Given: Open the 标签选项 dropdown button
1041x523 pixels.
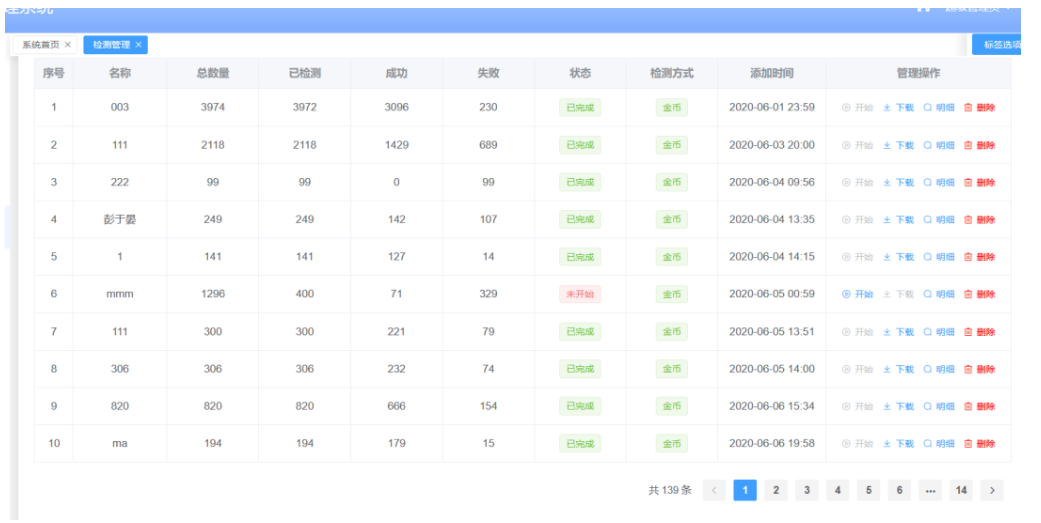Looking at the screenshot, I should click(x=1002, y=45).
